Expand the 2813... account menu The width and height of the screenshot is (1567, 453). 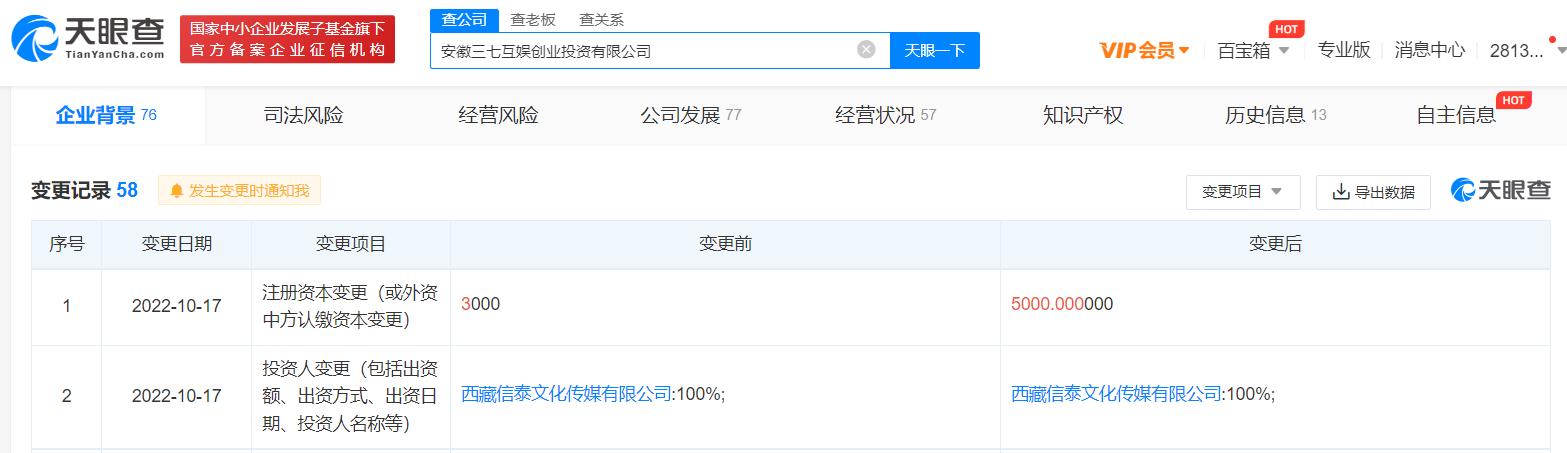pos(1526,50)
